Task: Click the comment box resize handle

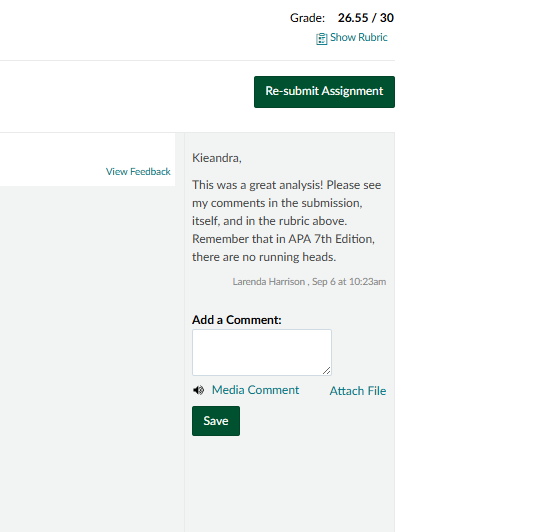Action: 326,371
